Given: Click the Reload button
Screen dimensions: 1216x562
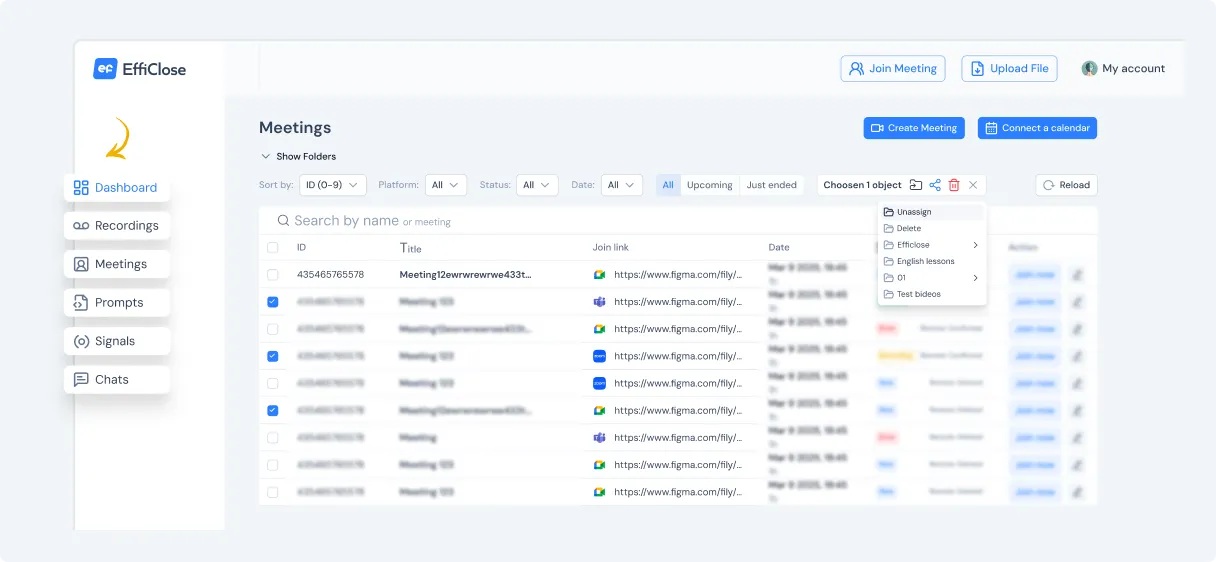Looking at the screenshot, I should point(1066,185).
